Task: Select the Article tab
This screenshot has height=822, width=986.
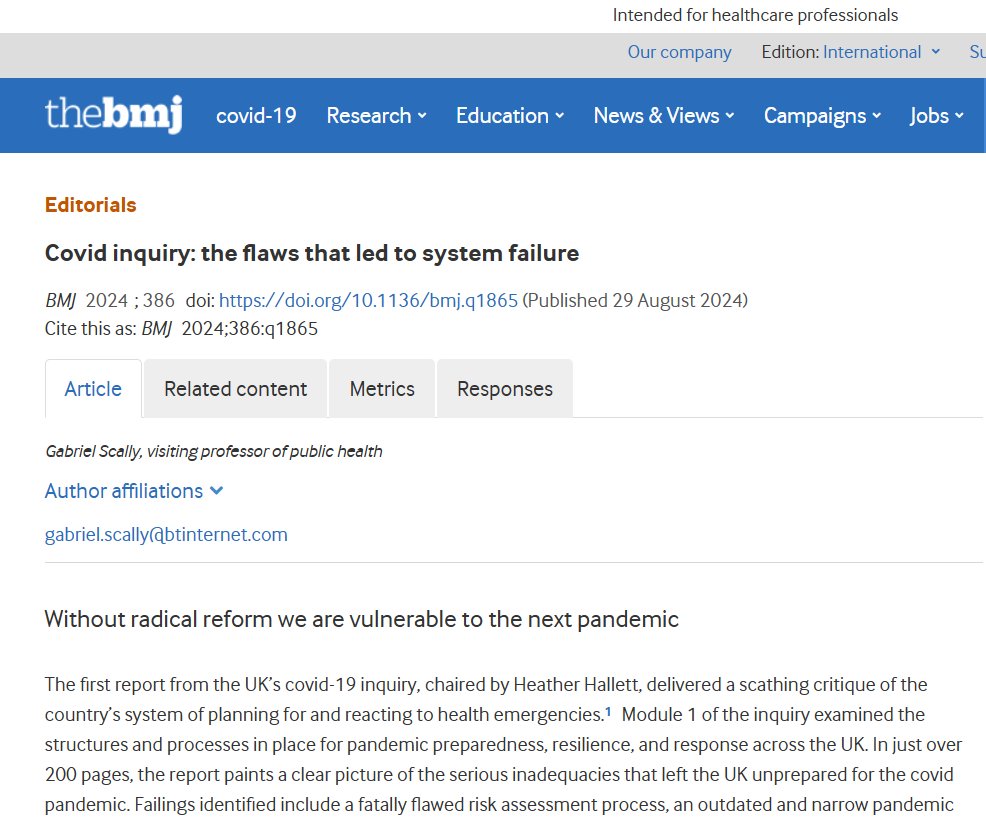Action: pyautogui.click(x=93, y=389)
